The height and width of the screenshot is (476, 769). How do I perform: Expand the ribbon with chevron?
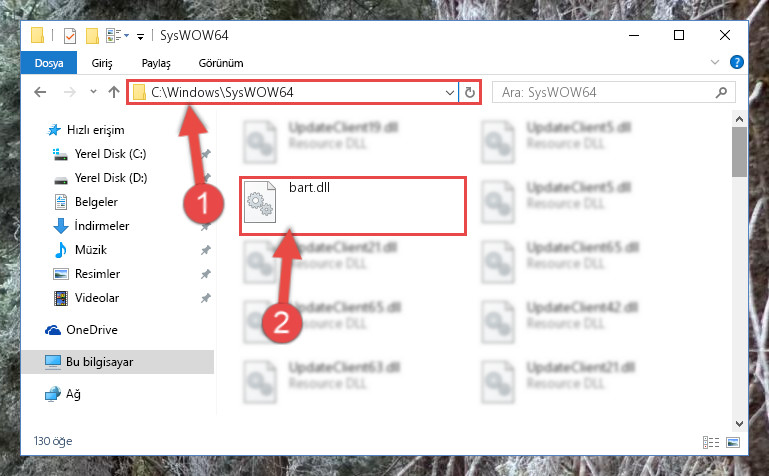[715, 62]
